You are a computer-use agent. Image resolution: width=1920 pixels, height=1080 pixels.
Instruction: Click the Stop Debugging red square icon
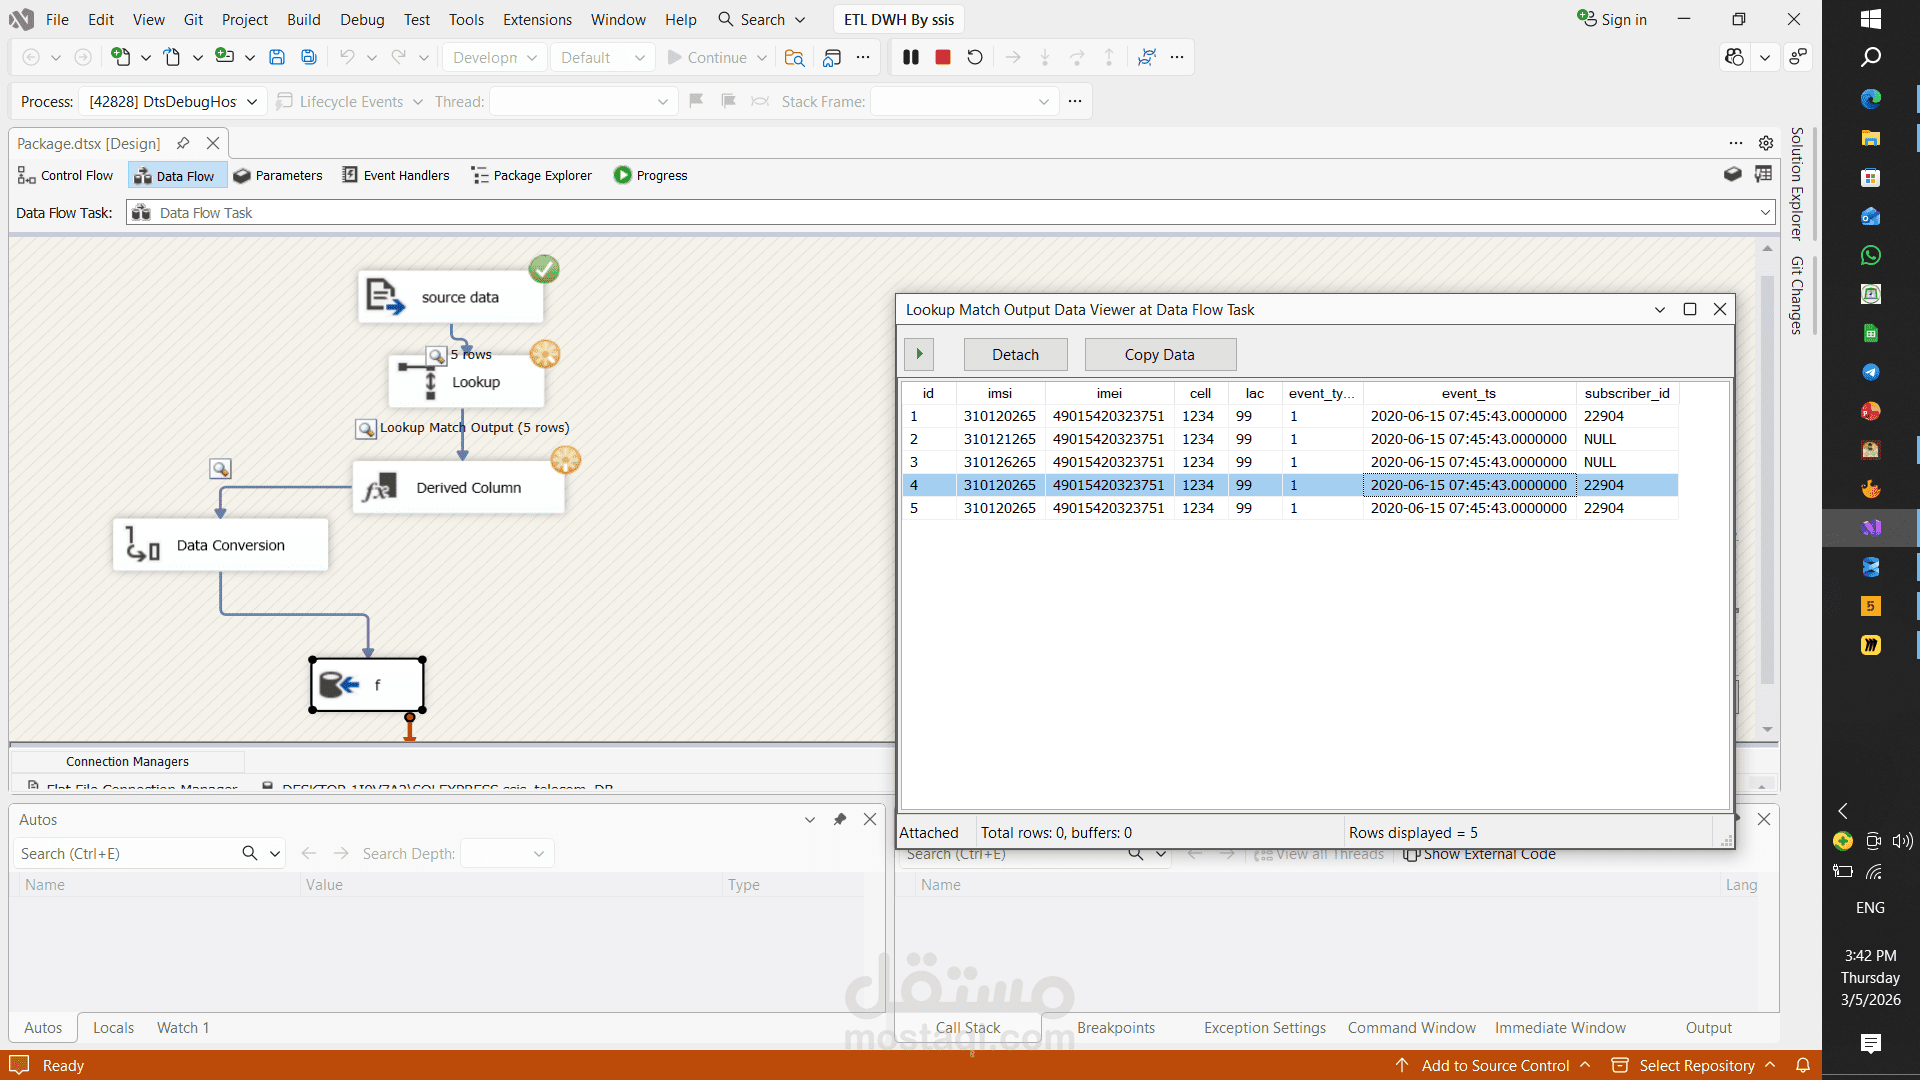(942, 58)
